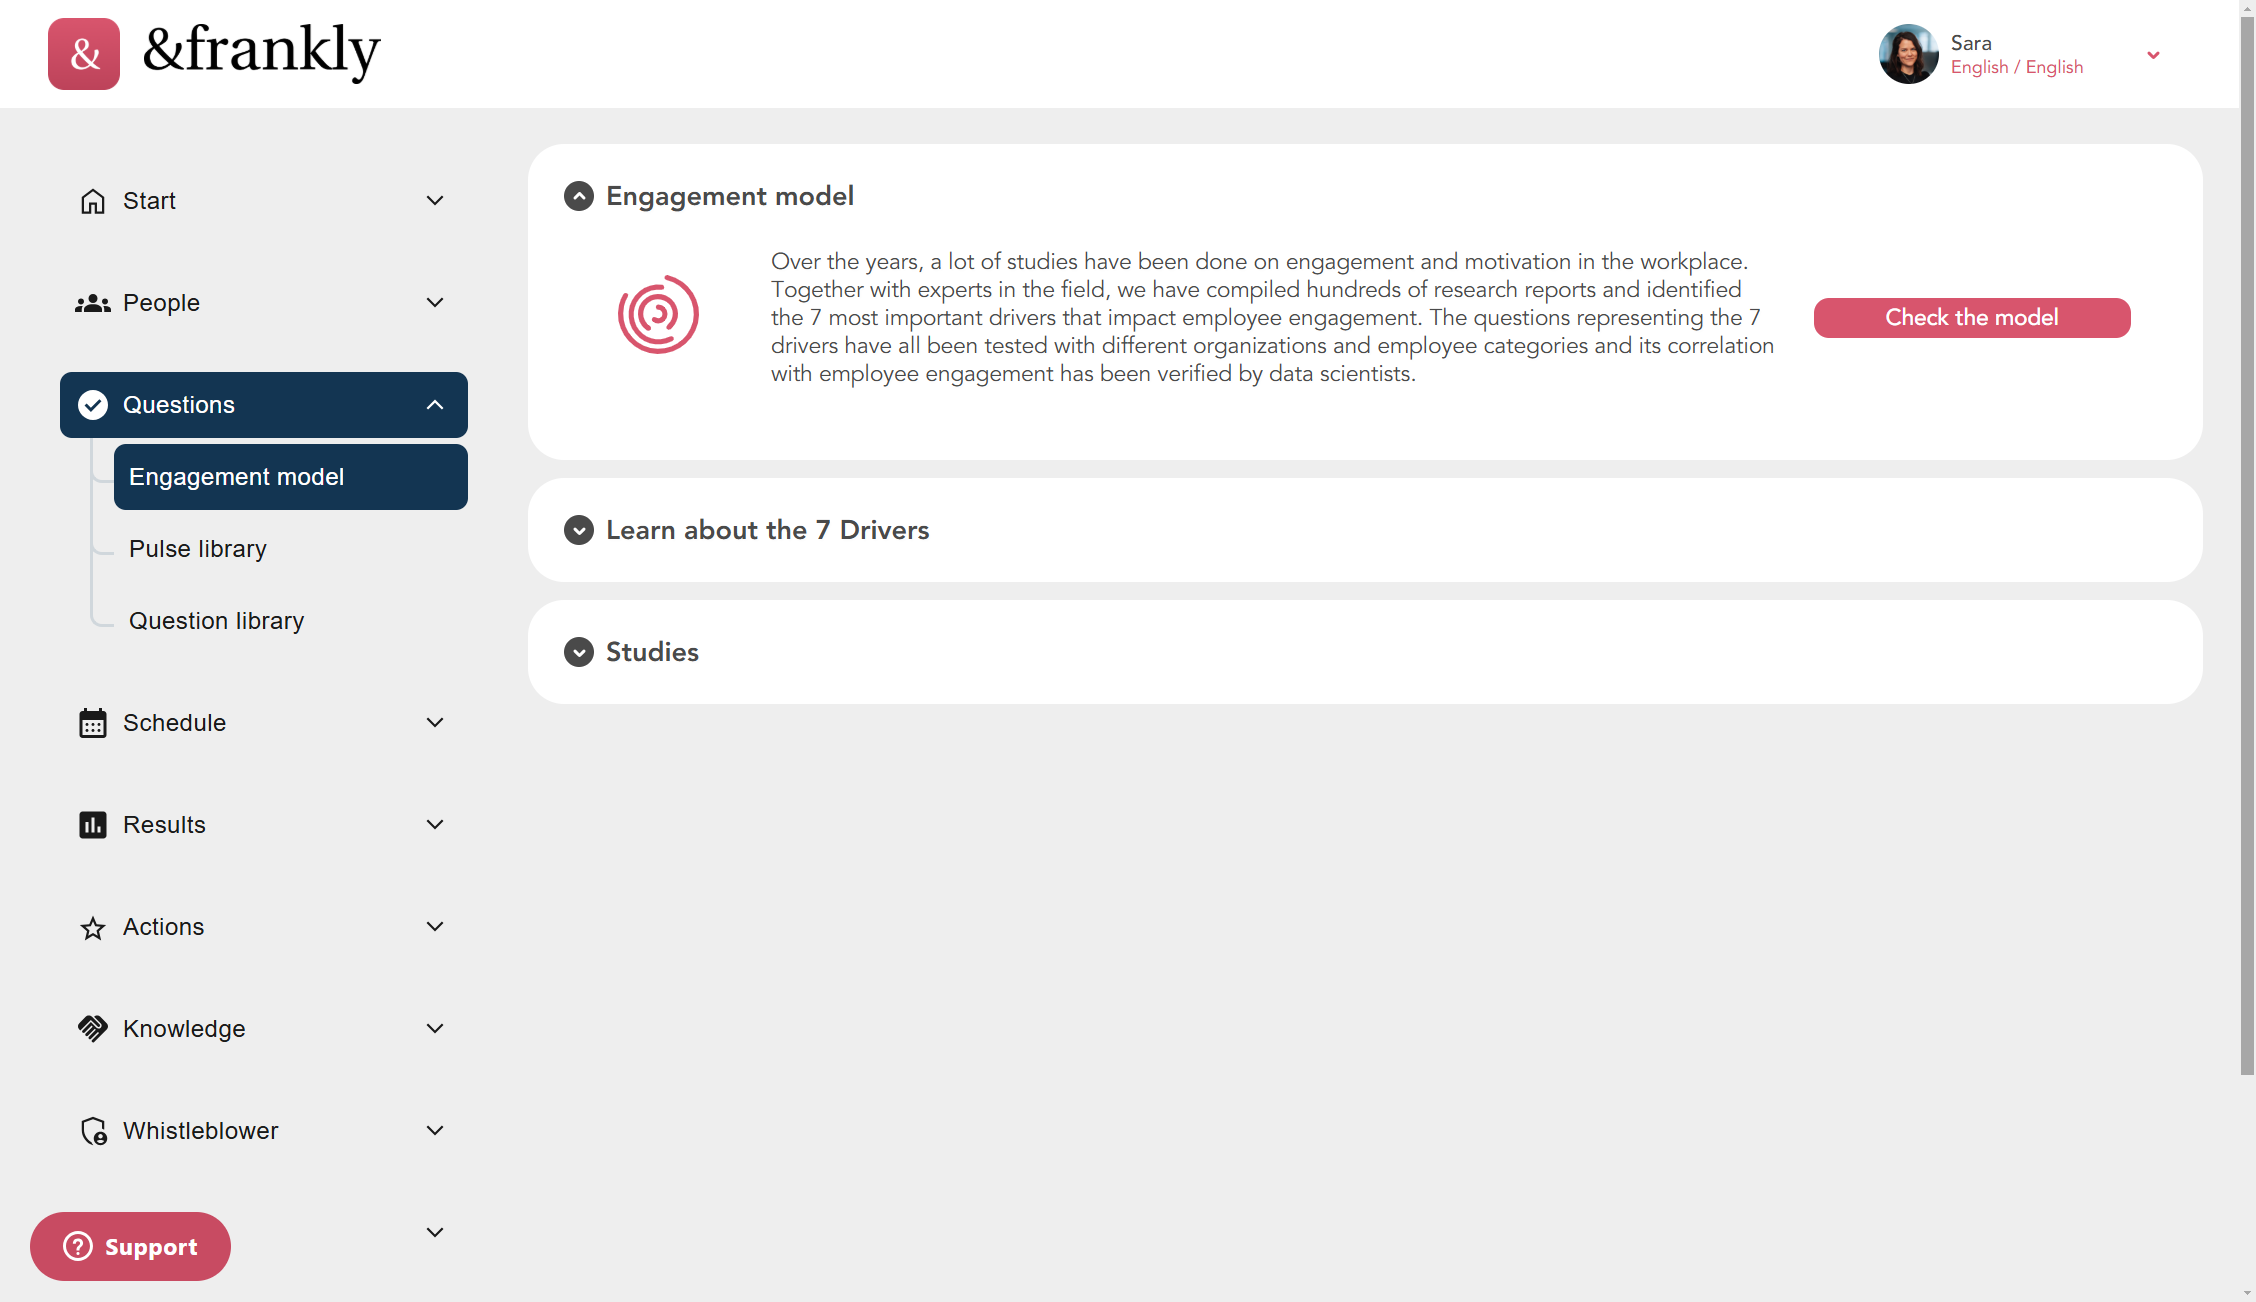Click the Knowledge handshake icon
Screen dimensions: 2256x1302
pos(93,1029)
